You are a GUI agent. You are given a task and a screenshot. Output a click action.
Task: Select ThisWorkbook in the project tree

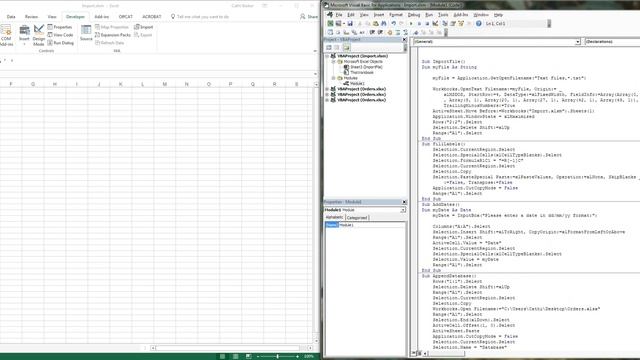(362, 72)
